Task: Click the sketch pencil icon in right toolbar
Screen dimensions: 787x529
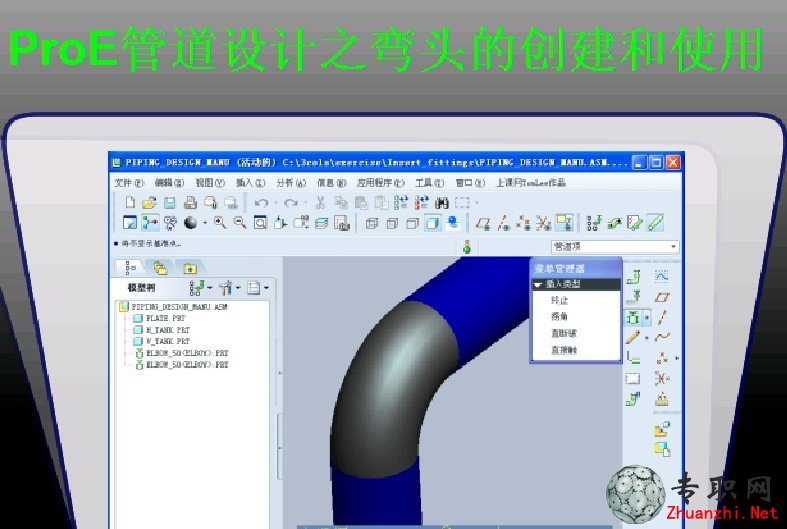Action: 633,337
